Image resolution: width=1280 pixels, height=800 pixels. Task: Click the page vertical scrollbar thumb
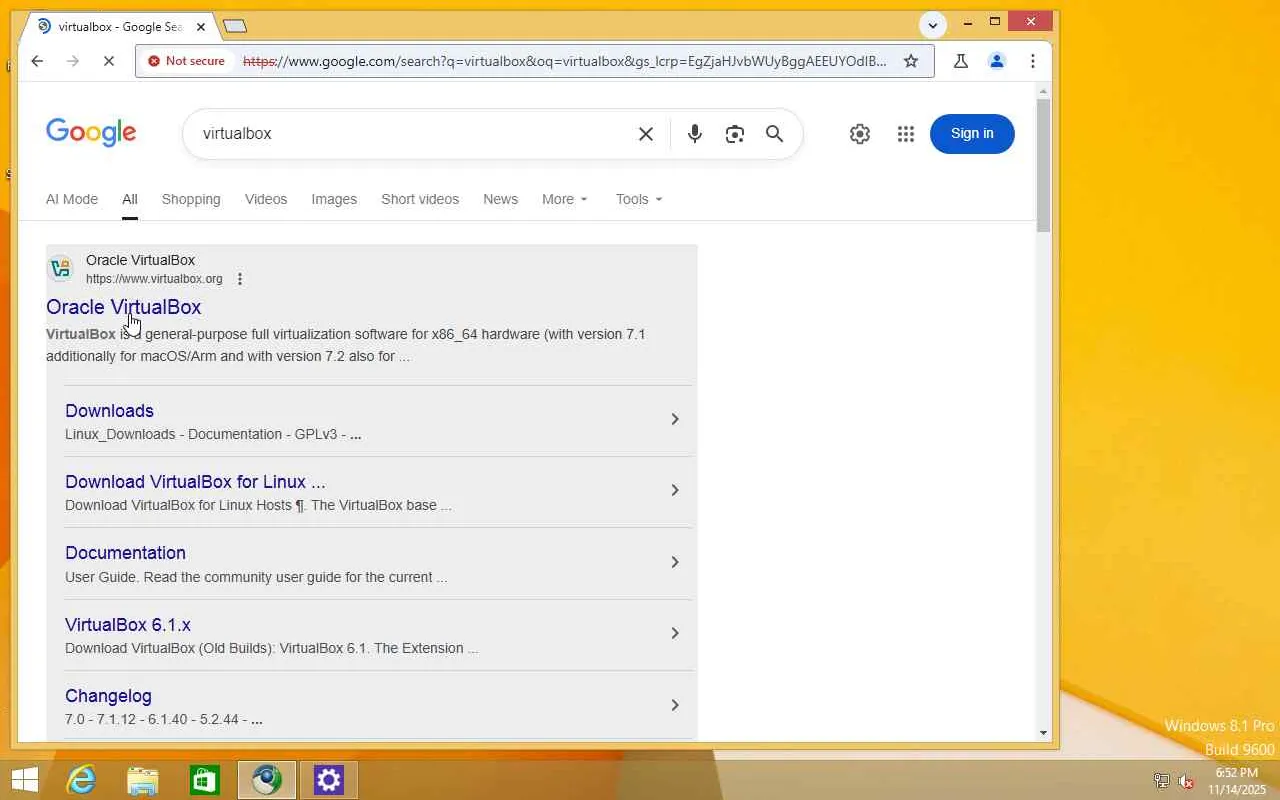(x=1043, y=165)
